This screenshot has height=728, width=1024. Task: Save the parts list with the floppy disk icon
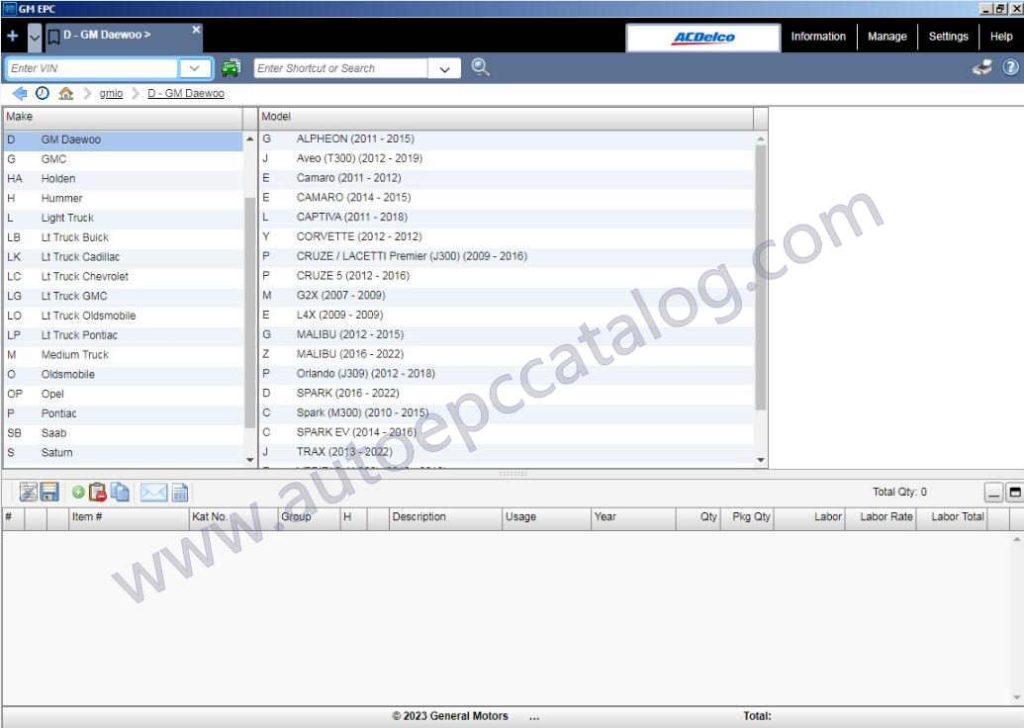pos(48,490)
